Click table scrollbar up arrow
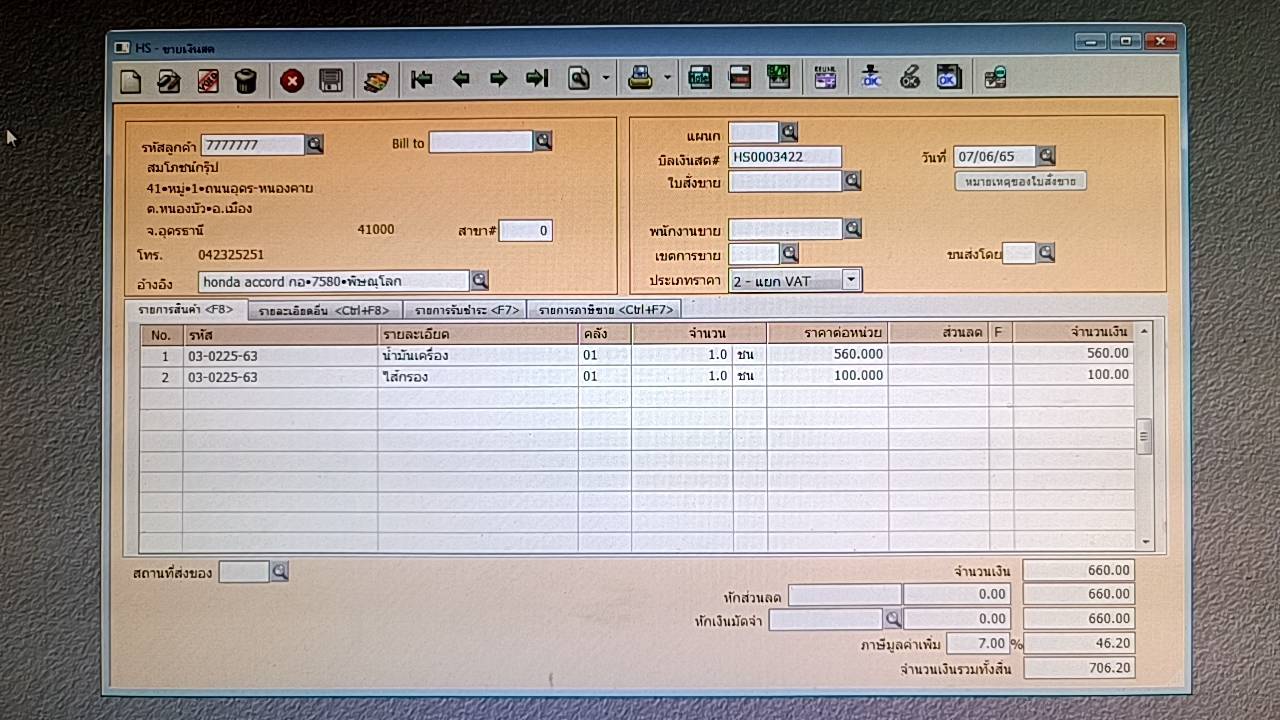Viewport: 1280px width, 720px height. pos(1145,330)
